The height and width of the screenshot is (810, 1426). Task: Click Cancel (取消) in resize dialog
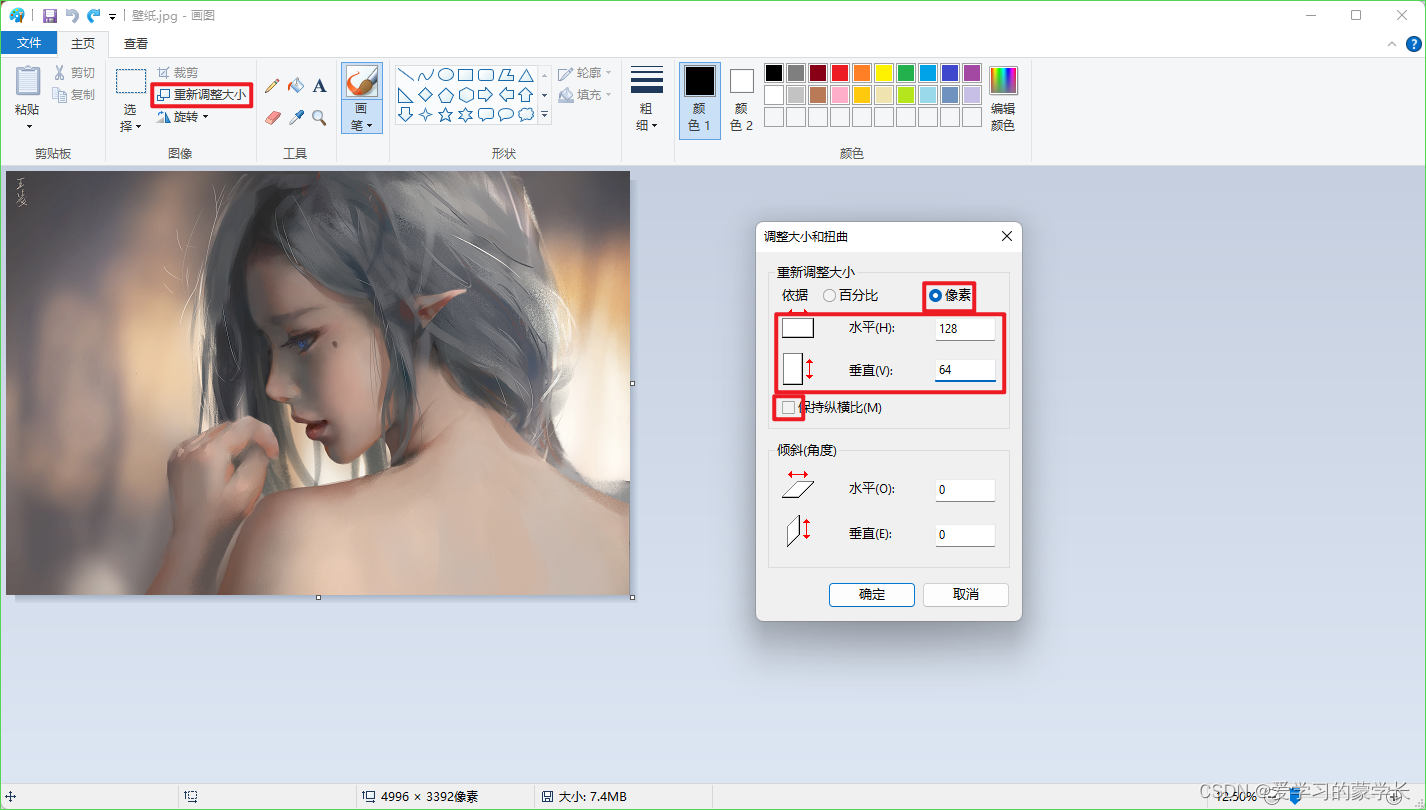click(x=966, y=594)
